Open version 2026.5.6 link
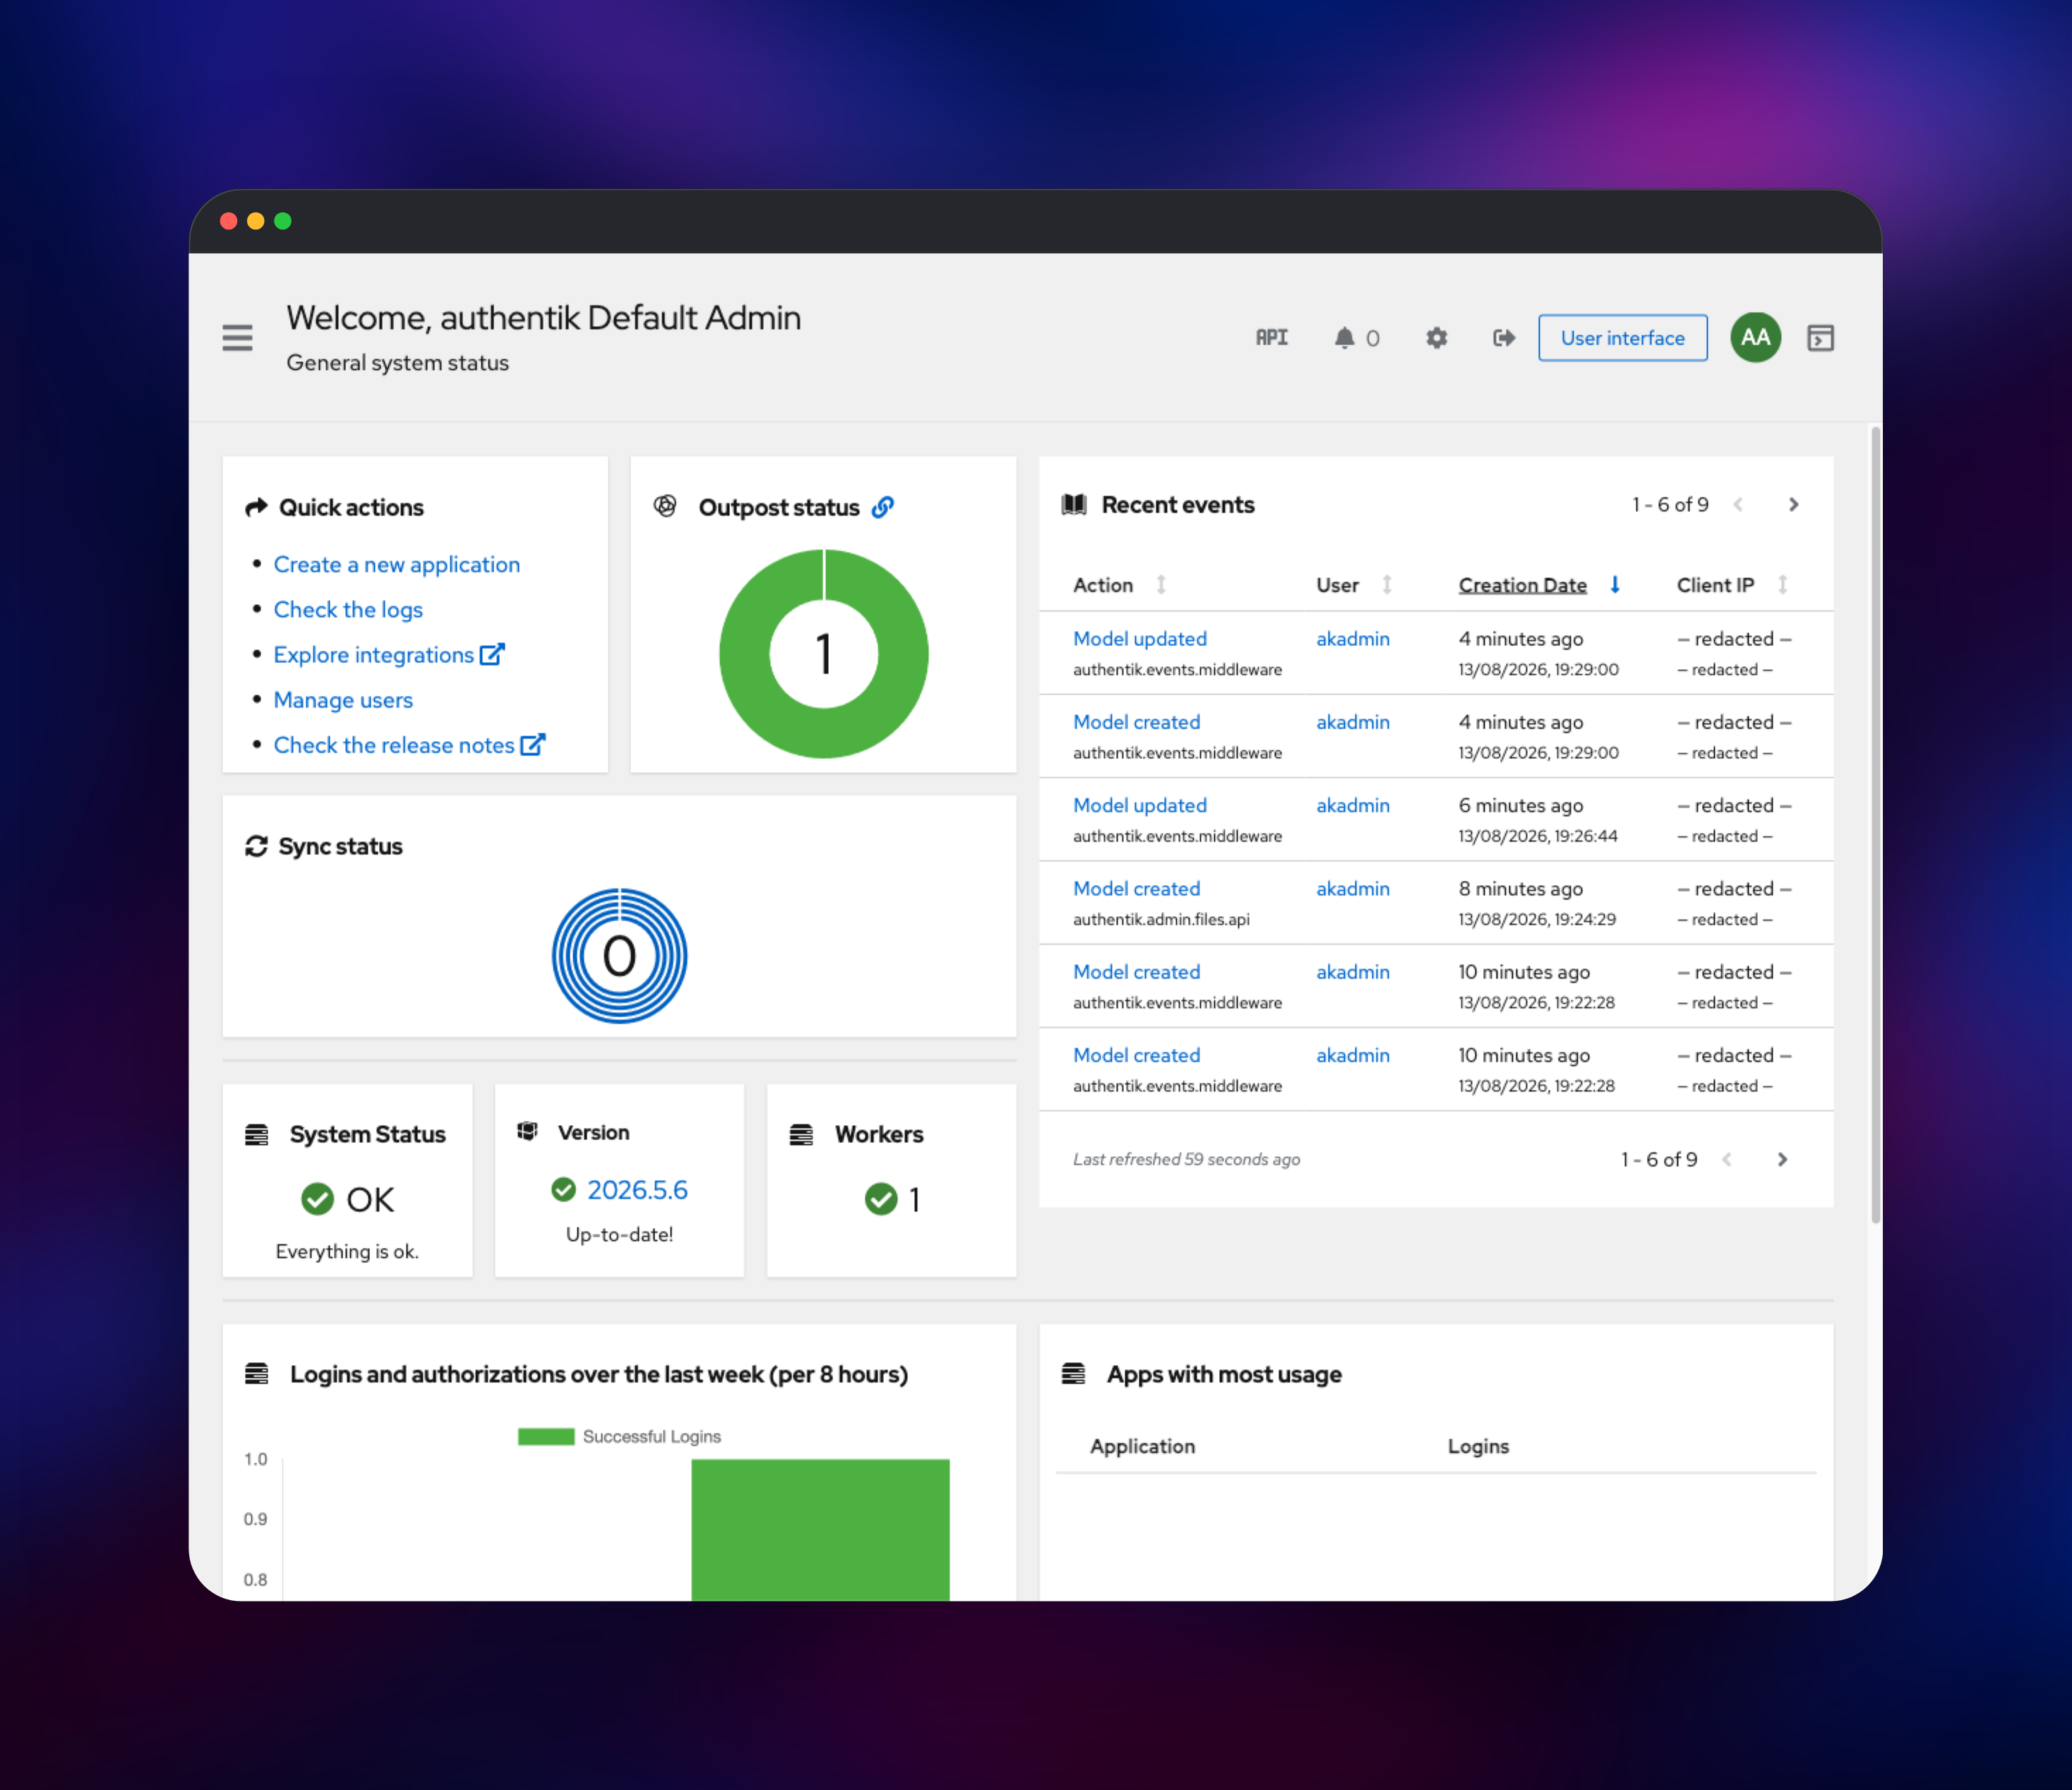 tap(637, 1189)
